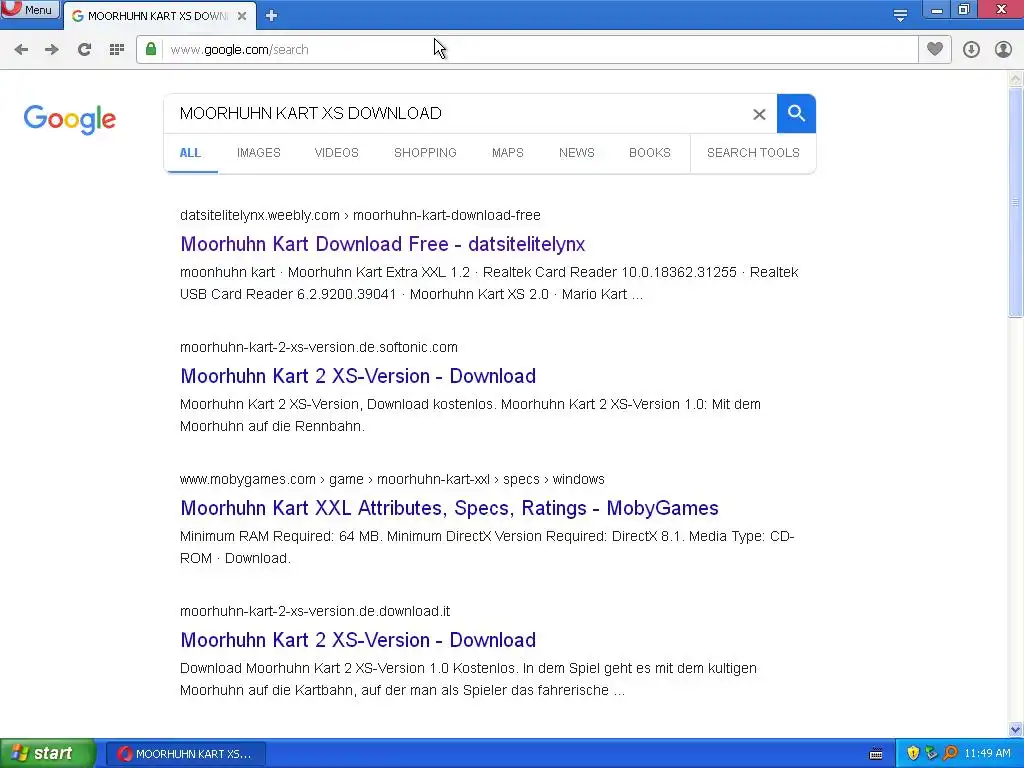Switch to the NEWS tab
Image resolution: width=1024 pixels, height=768 pixels.
click(x=577, y=153)
